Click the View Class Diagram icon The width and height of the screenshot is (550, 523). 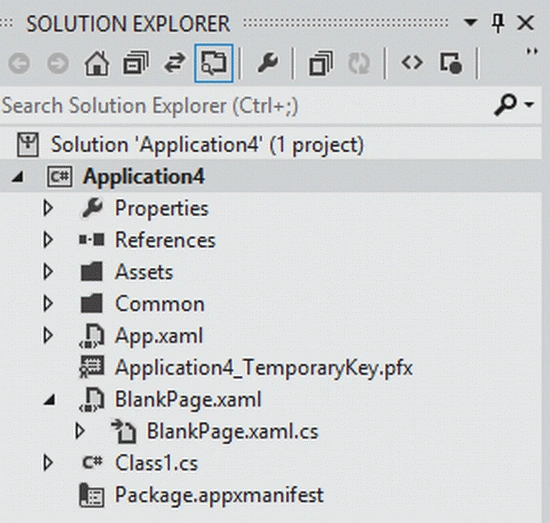pos(451,63)
